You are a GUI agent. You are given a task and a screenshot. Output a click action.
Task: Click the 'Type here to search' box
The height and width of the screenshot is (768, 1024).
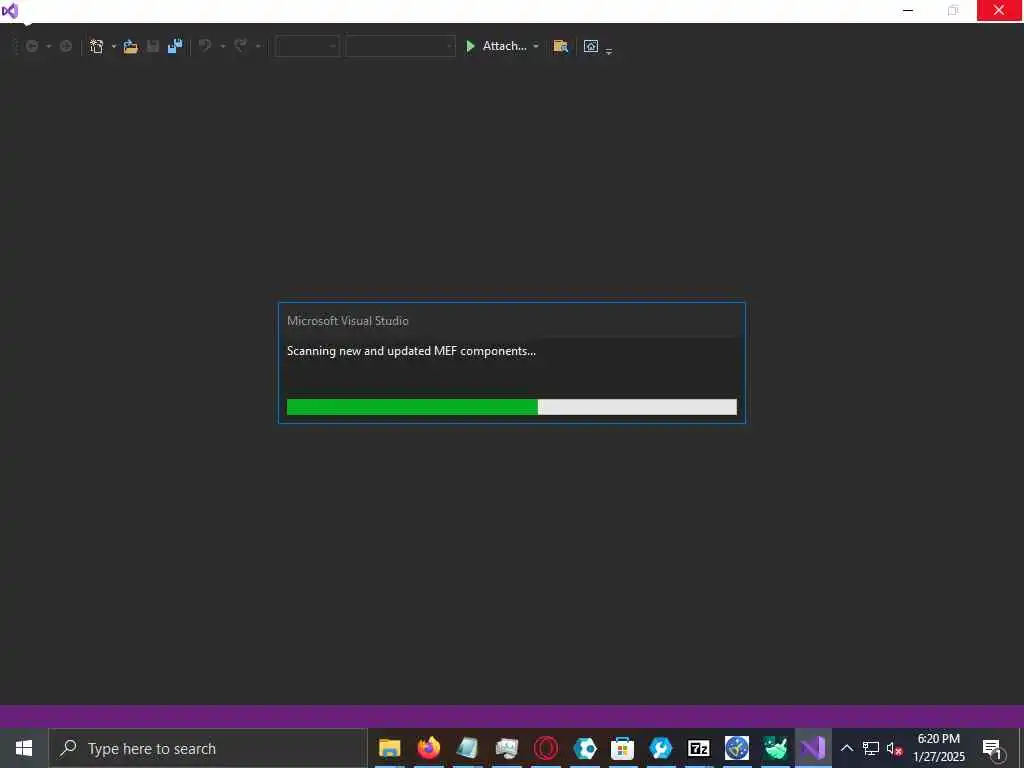pyautogui.click(x=208, y=748)
